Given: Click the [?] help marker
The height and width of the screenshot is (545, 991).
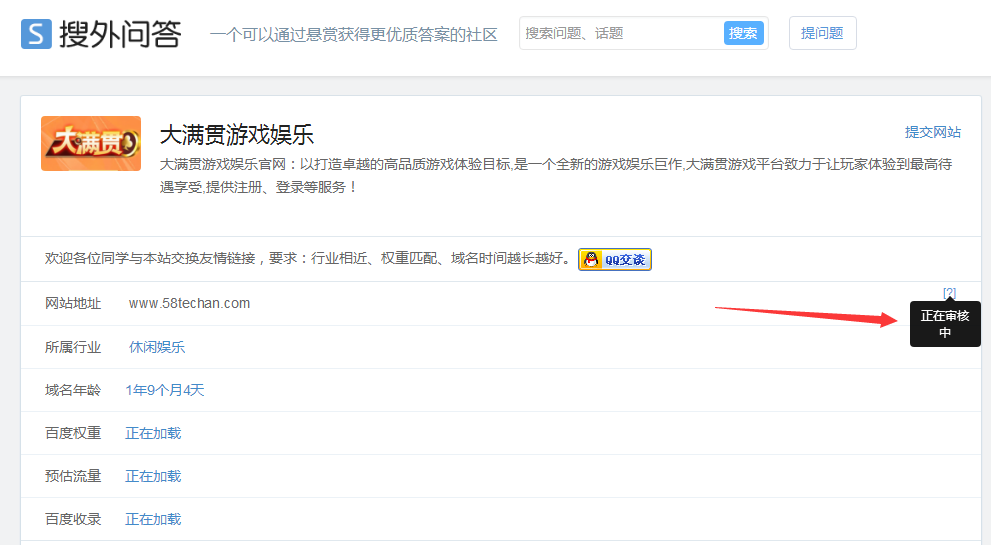Looking at the screenshot, I should [x=949, y=293].
